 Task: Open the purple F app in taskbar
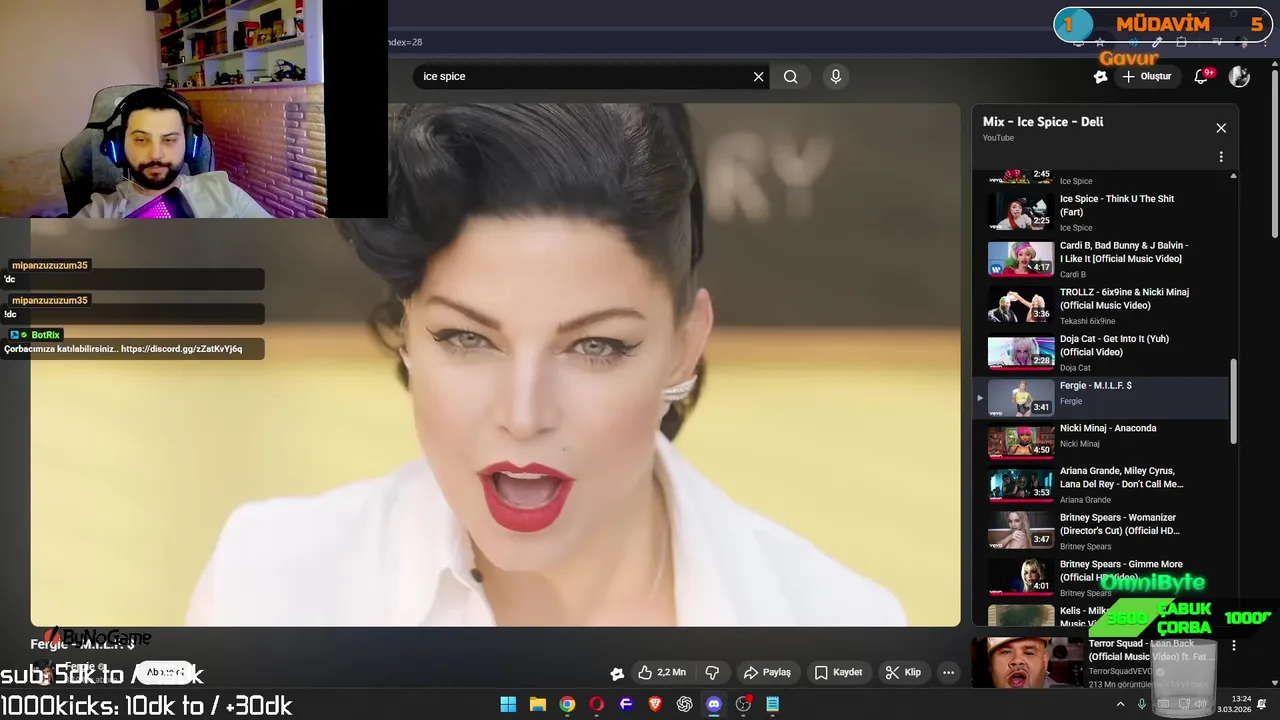pos(626,704)
